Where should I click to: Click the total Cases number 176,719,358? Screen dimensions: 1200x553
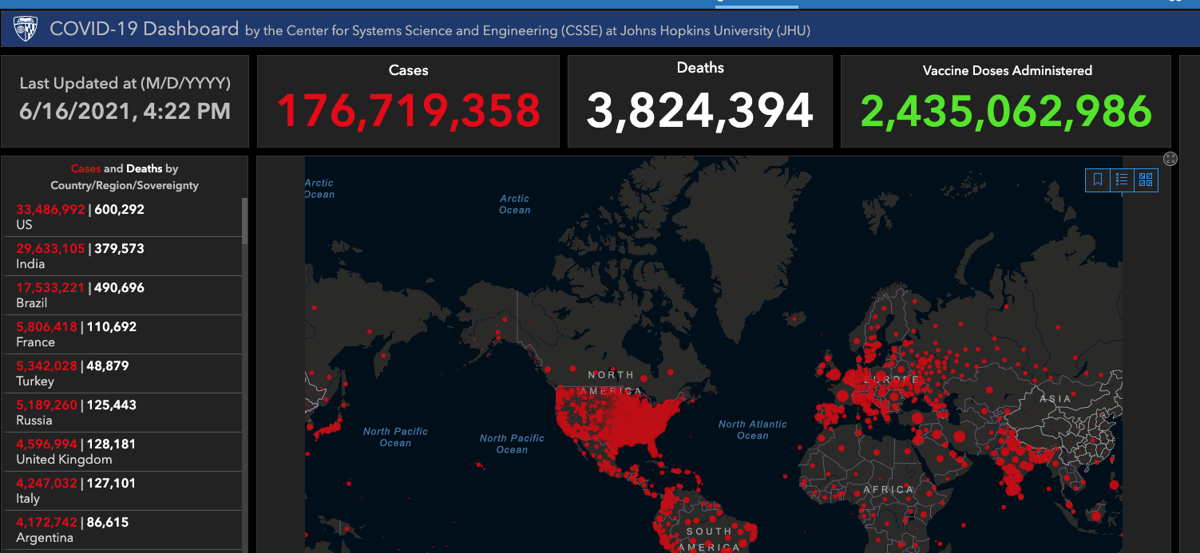point(408,111)
